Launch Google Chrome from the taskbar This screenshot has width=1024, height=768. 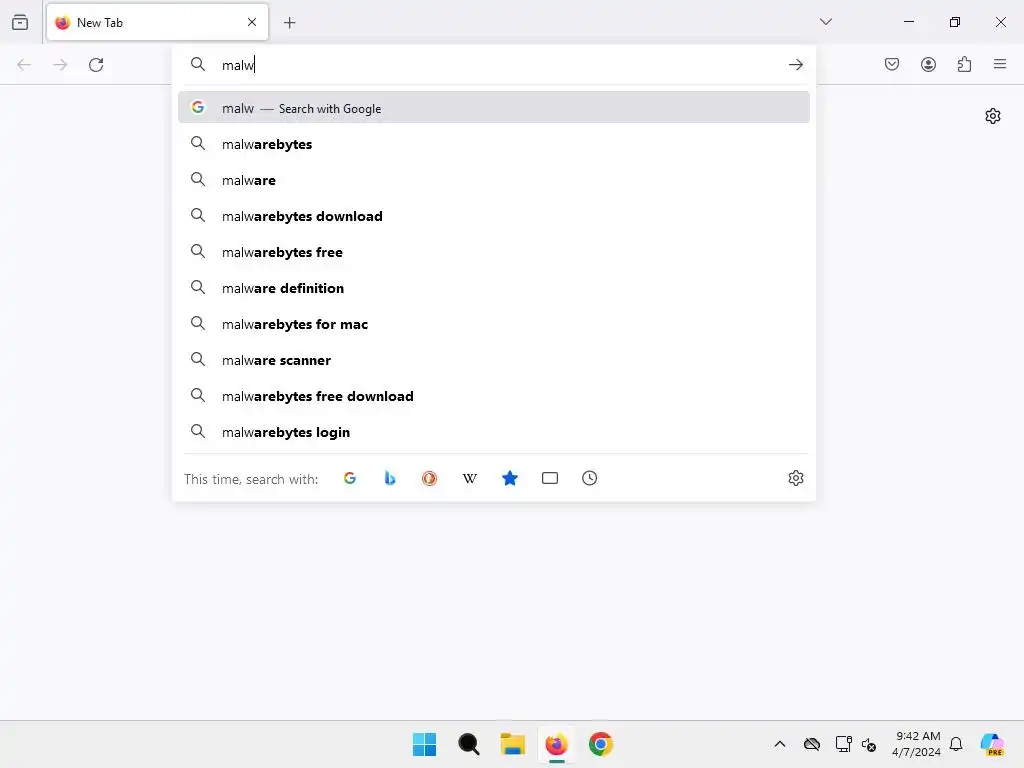(601, 744)
